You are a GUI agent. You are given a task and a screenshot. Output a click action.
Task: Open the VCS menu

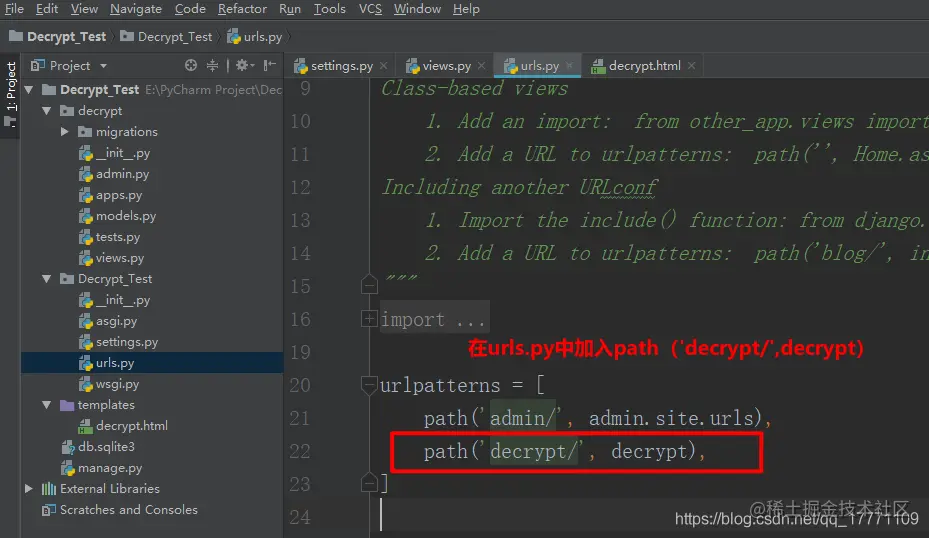(370, 9)
